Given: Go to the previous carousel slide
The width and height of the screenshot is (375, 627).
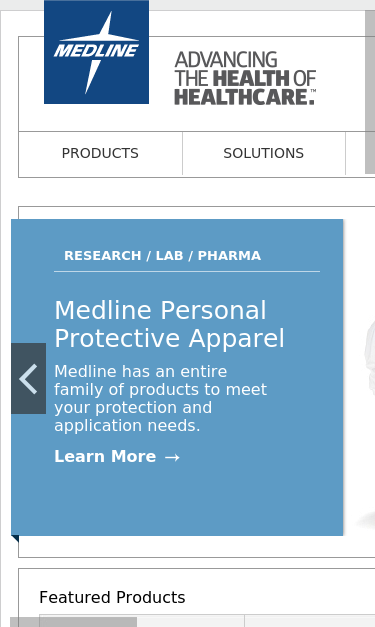Looking at the screenshot, I should [28, 378].
